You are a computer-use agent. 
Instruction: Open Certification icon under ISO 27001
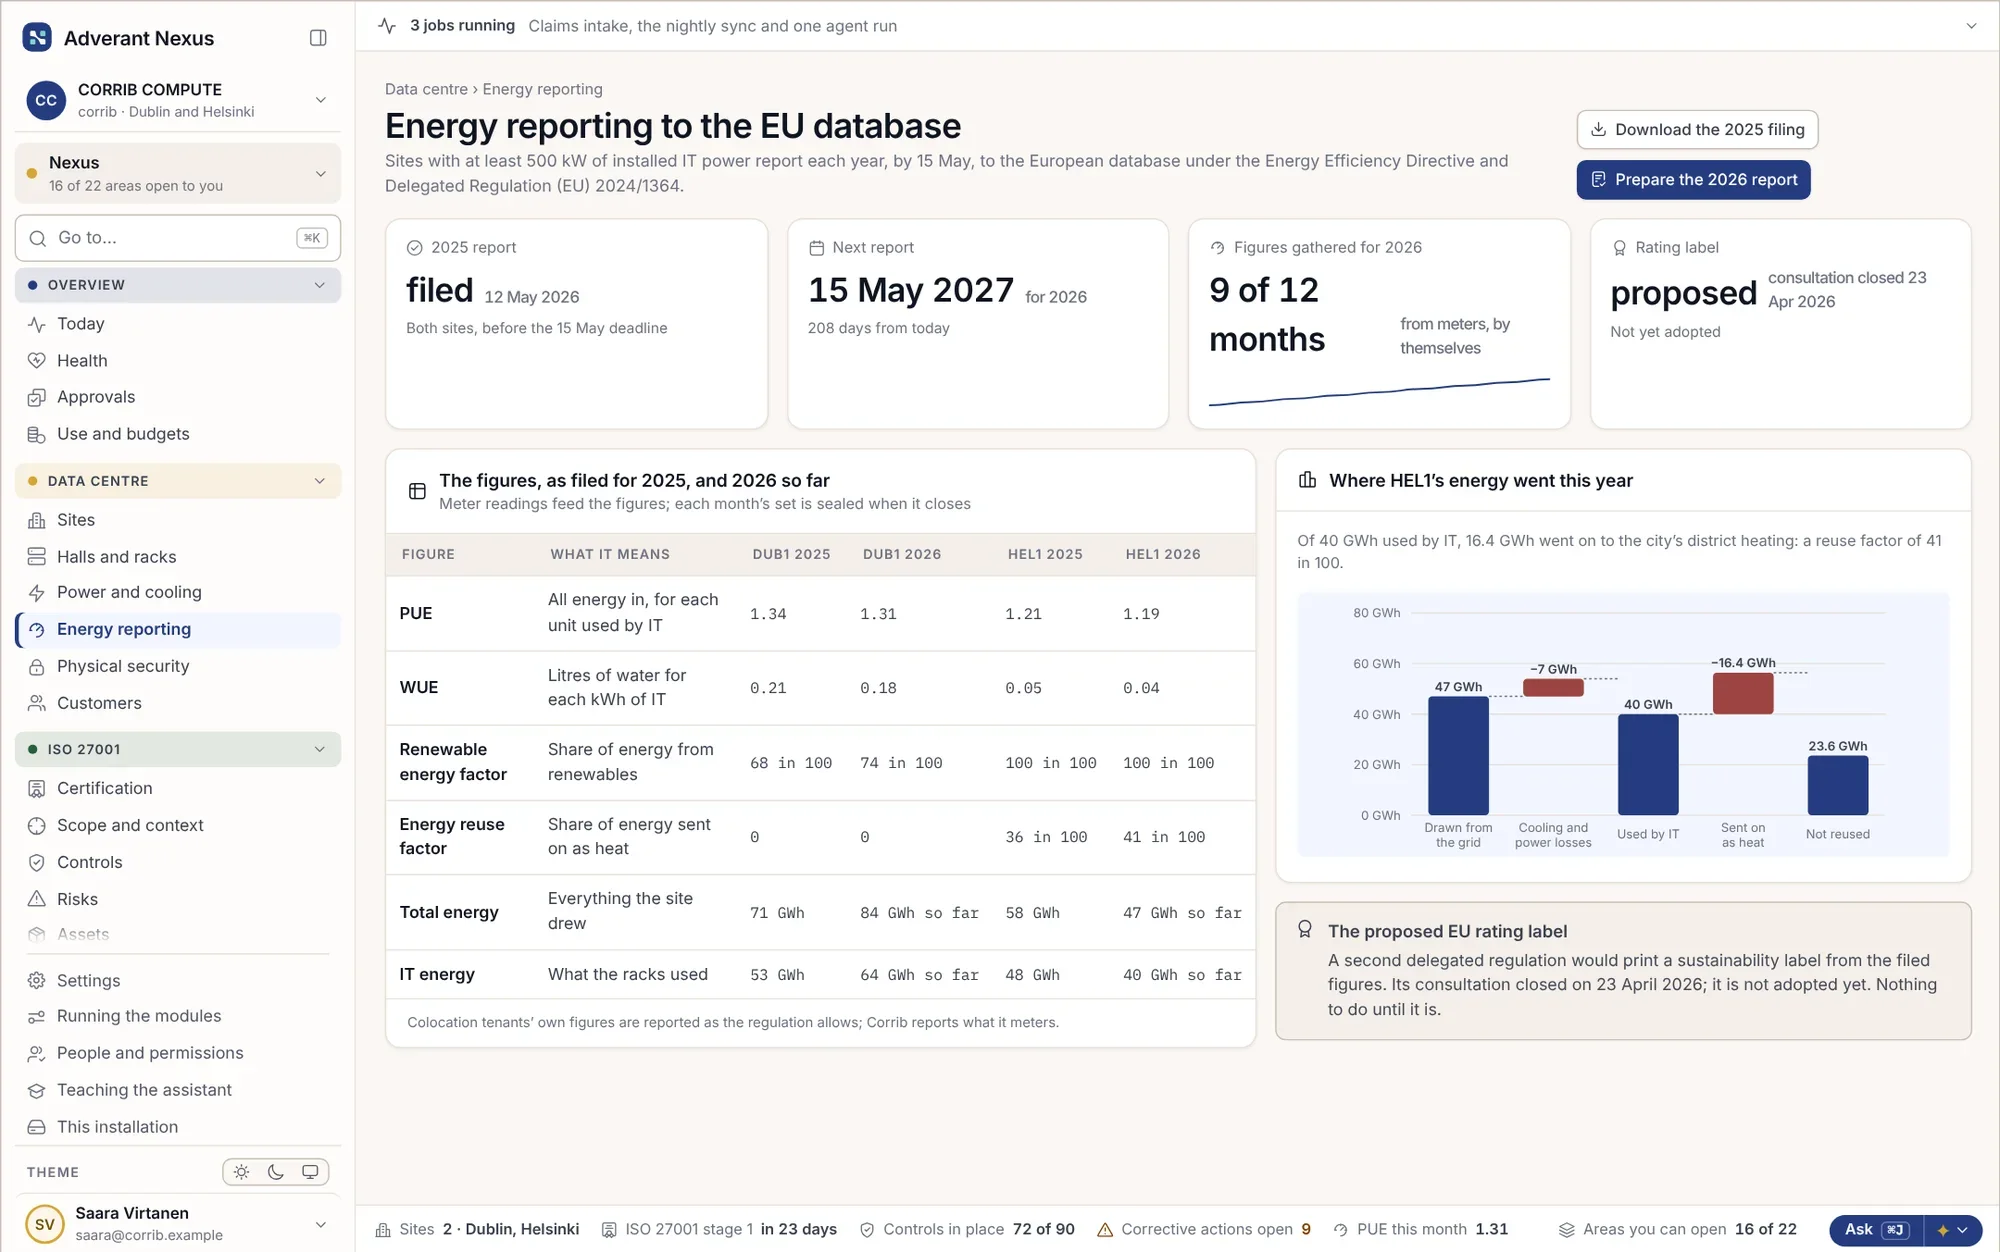pyautogui.click(x=37, y=789)
